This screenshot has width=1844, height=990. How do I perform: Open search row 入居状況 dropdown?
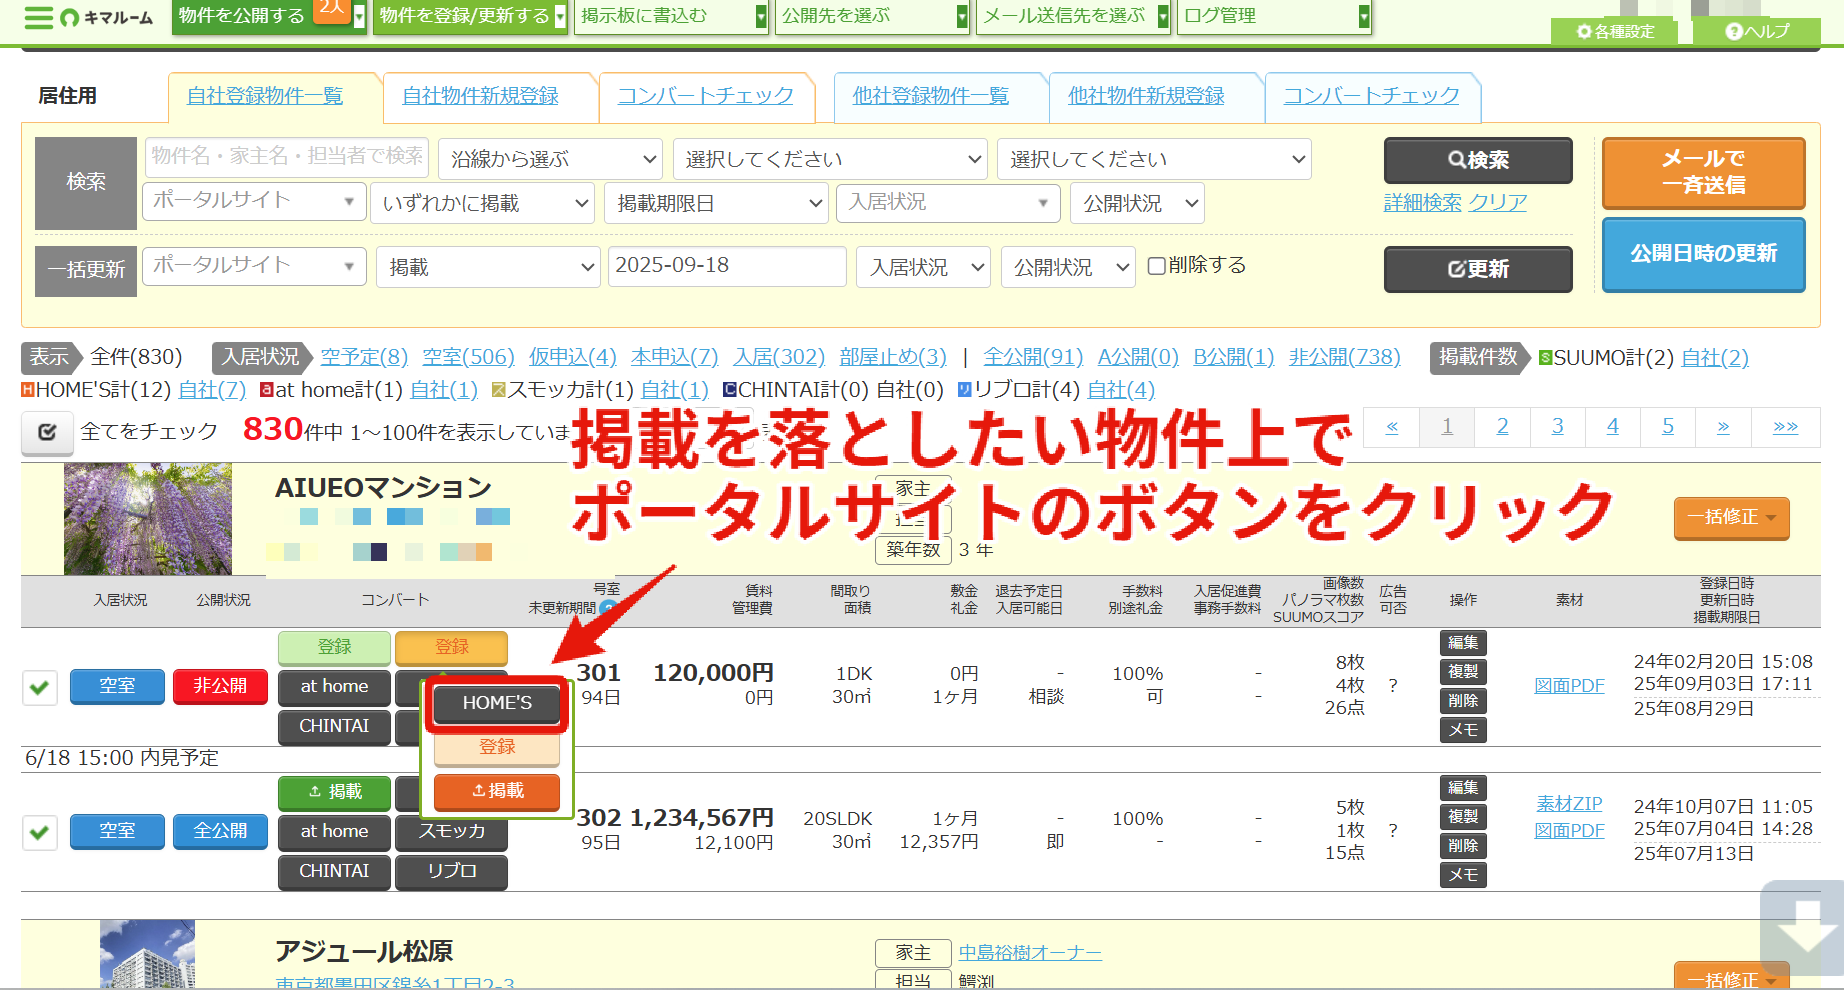pos(948,203)
